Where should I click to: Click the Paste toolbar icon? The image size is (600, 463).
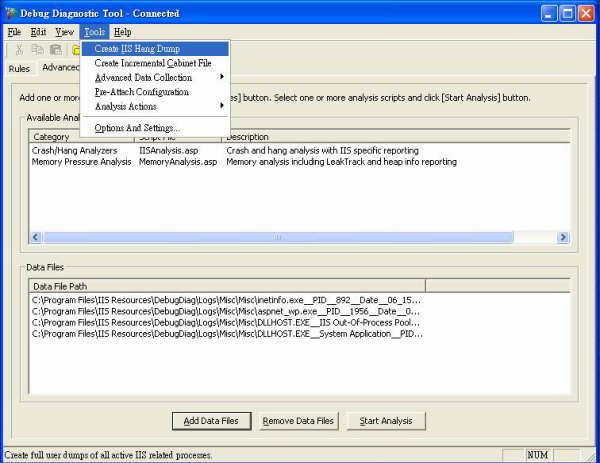coord(56,49)
